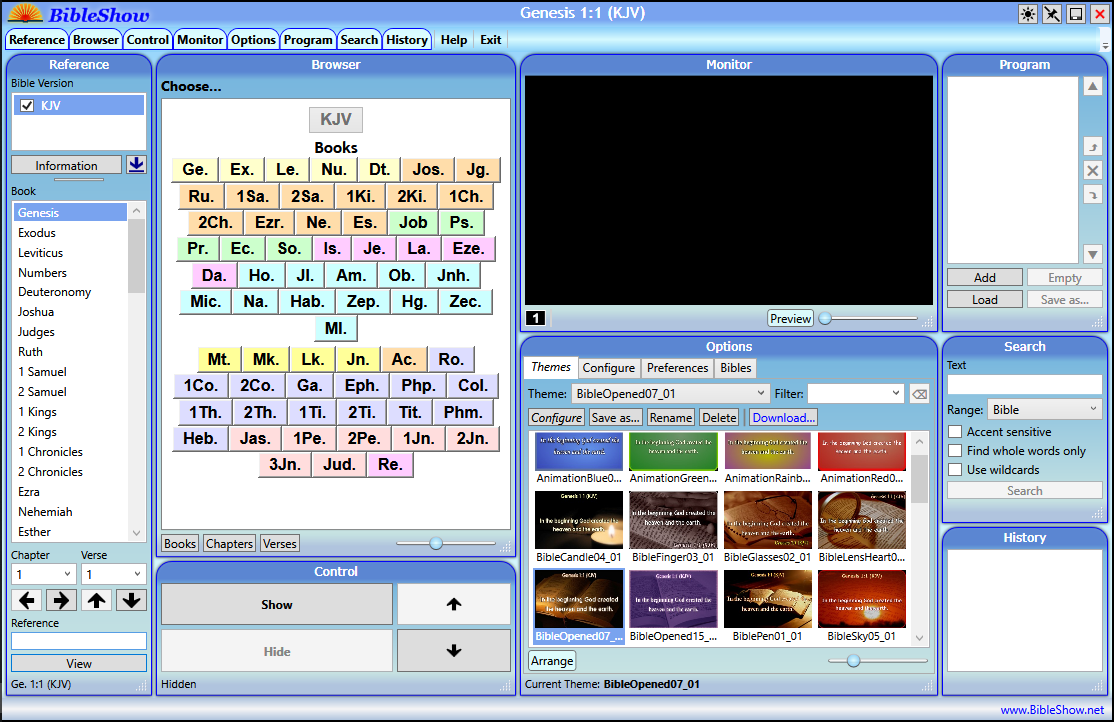Enable Find whole words only
This screenshot has width=1114, height=722.
pyautogui.click(x=956, y=451)
